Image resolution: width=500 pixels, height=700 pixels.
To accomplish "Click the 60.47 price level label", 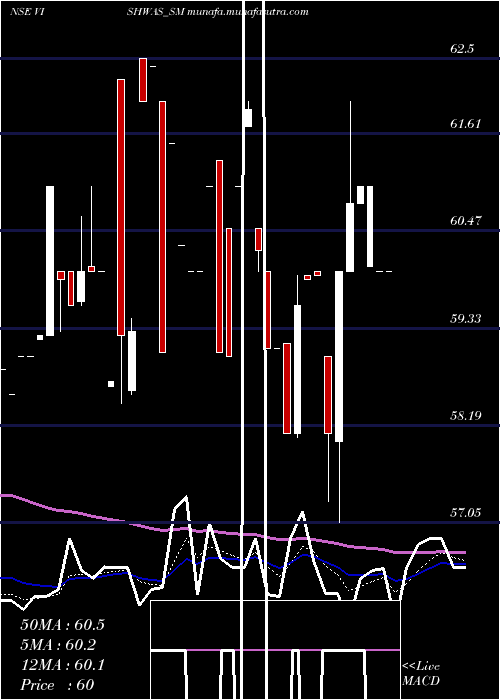I will coord(466,221).
